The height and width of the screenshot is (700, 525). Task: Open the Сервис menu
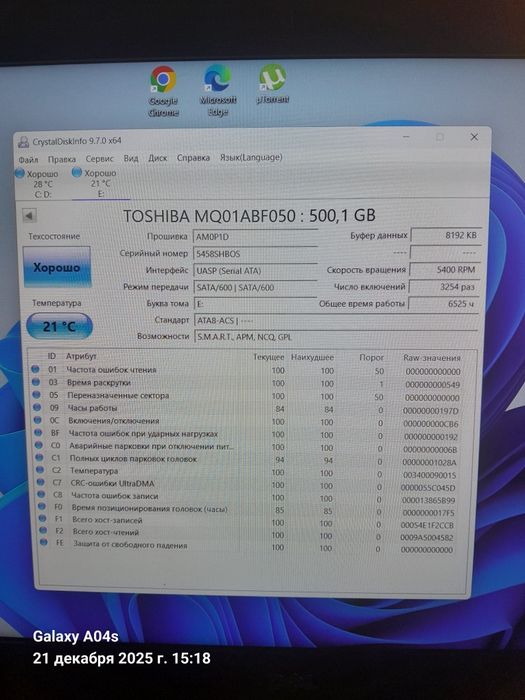click(100, 158)
